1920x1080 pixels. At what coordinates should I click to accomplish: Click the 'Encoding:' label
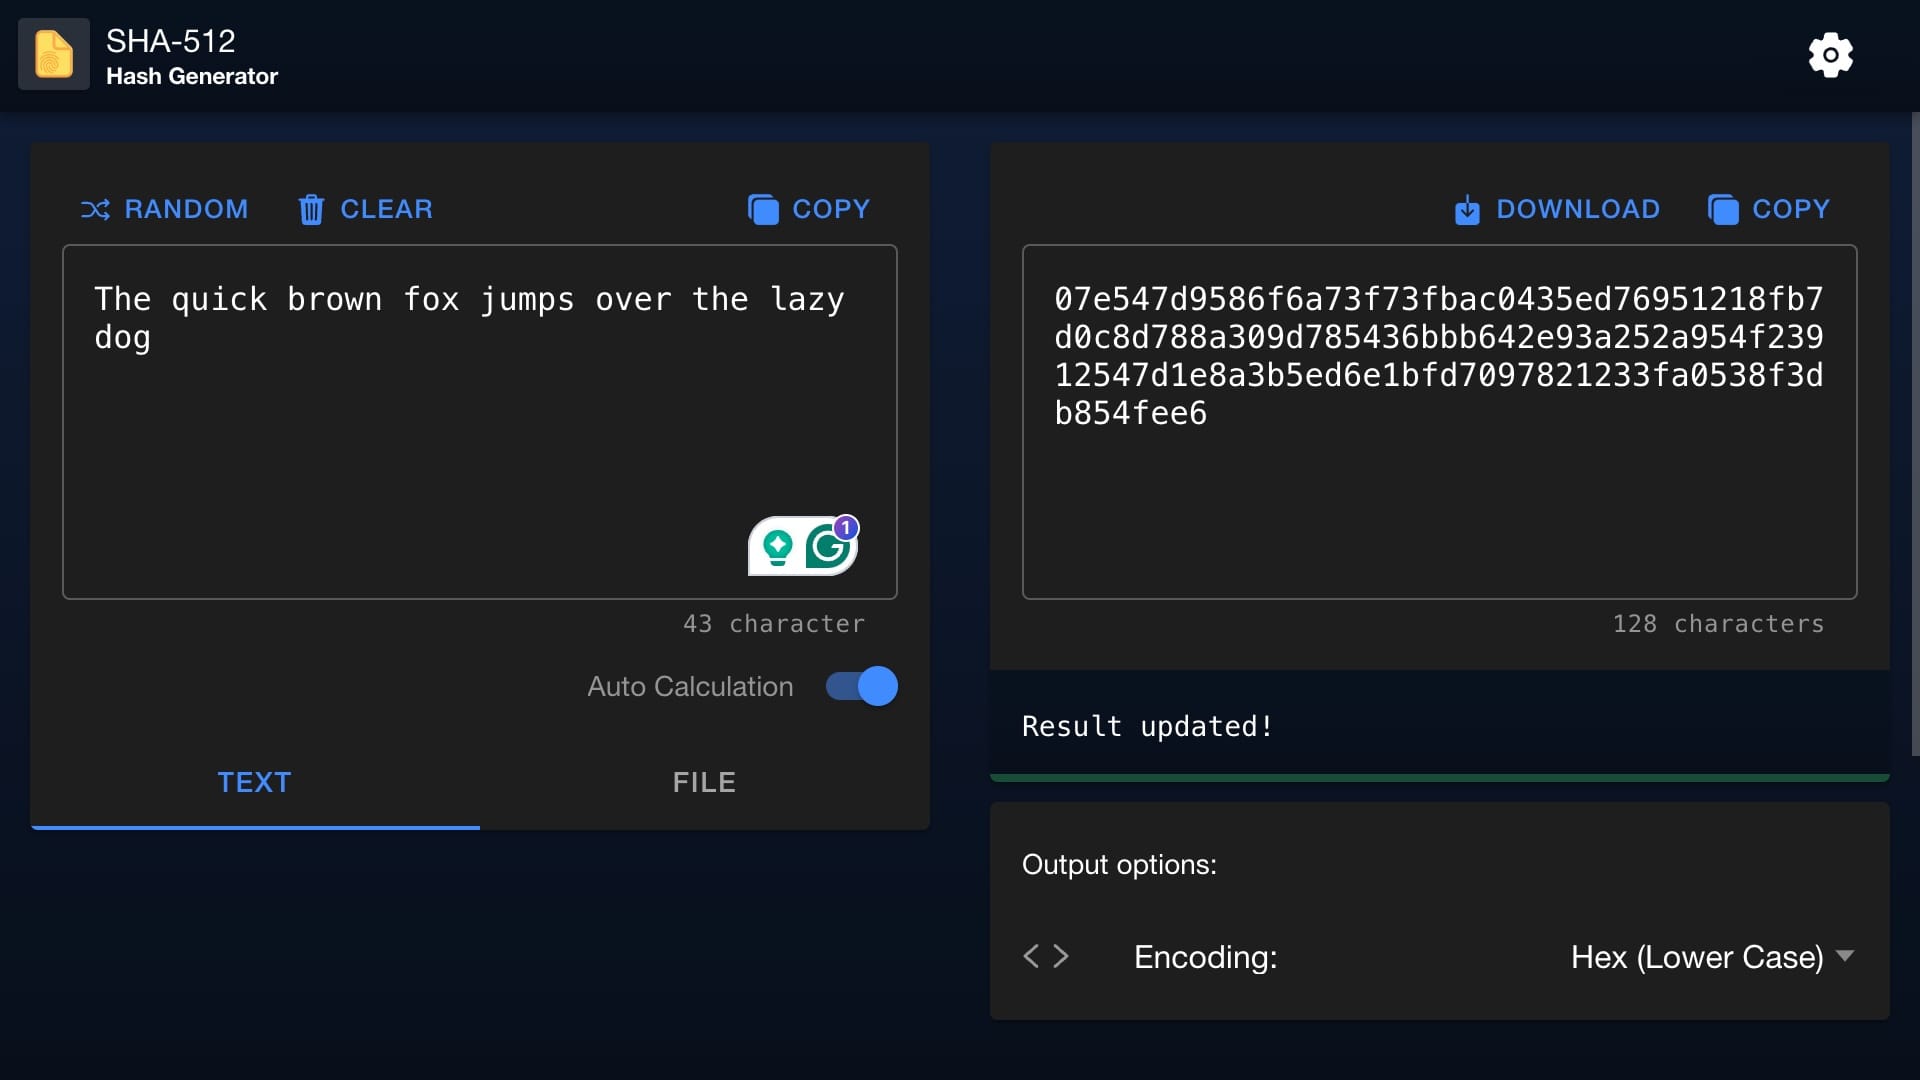1205,957
